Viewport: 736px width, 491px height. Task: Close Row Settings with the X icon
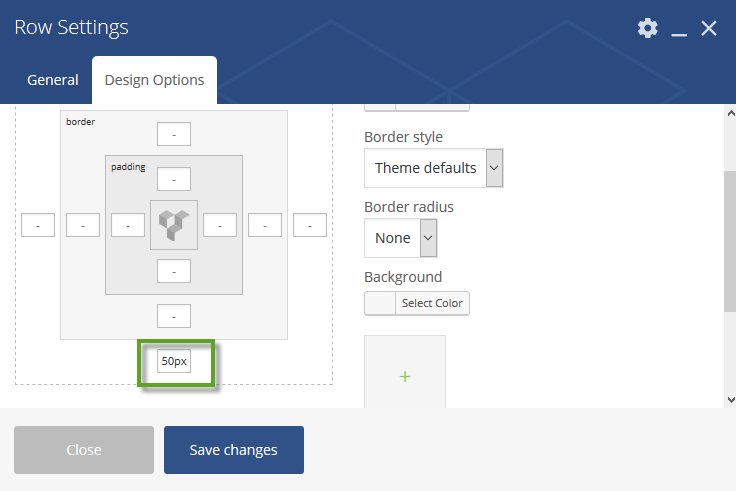tap(709, 28)
